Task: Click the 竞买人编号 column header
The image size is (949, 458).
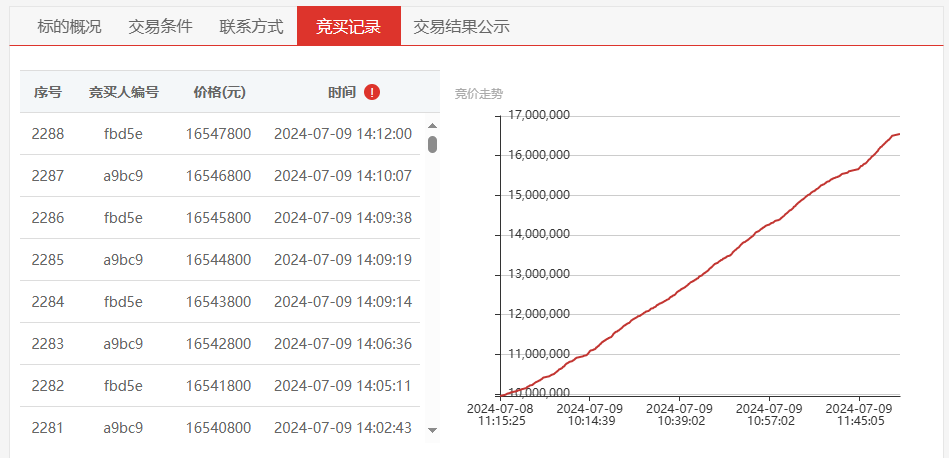Action: pyautogui.click(x=123, y=93)
